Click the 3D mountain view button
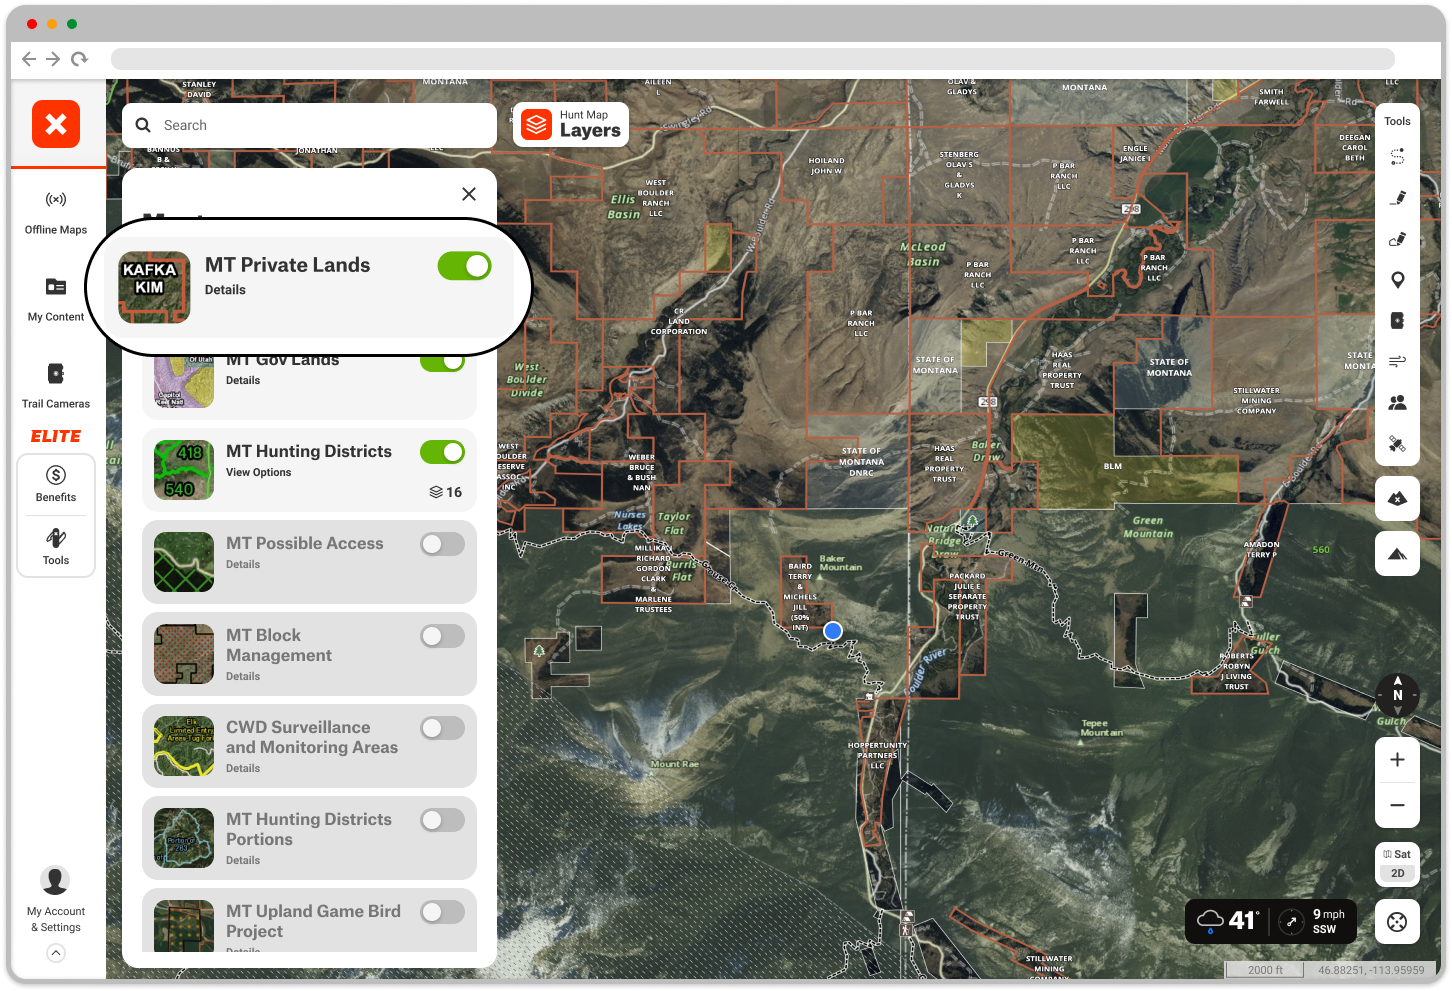This screenshot has height=991, width=1452. click(1397, 554)
